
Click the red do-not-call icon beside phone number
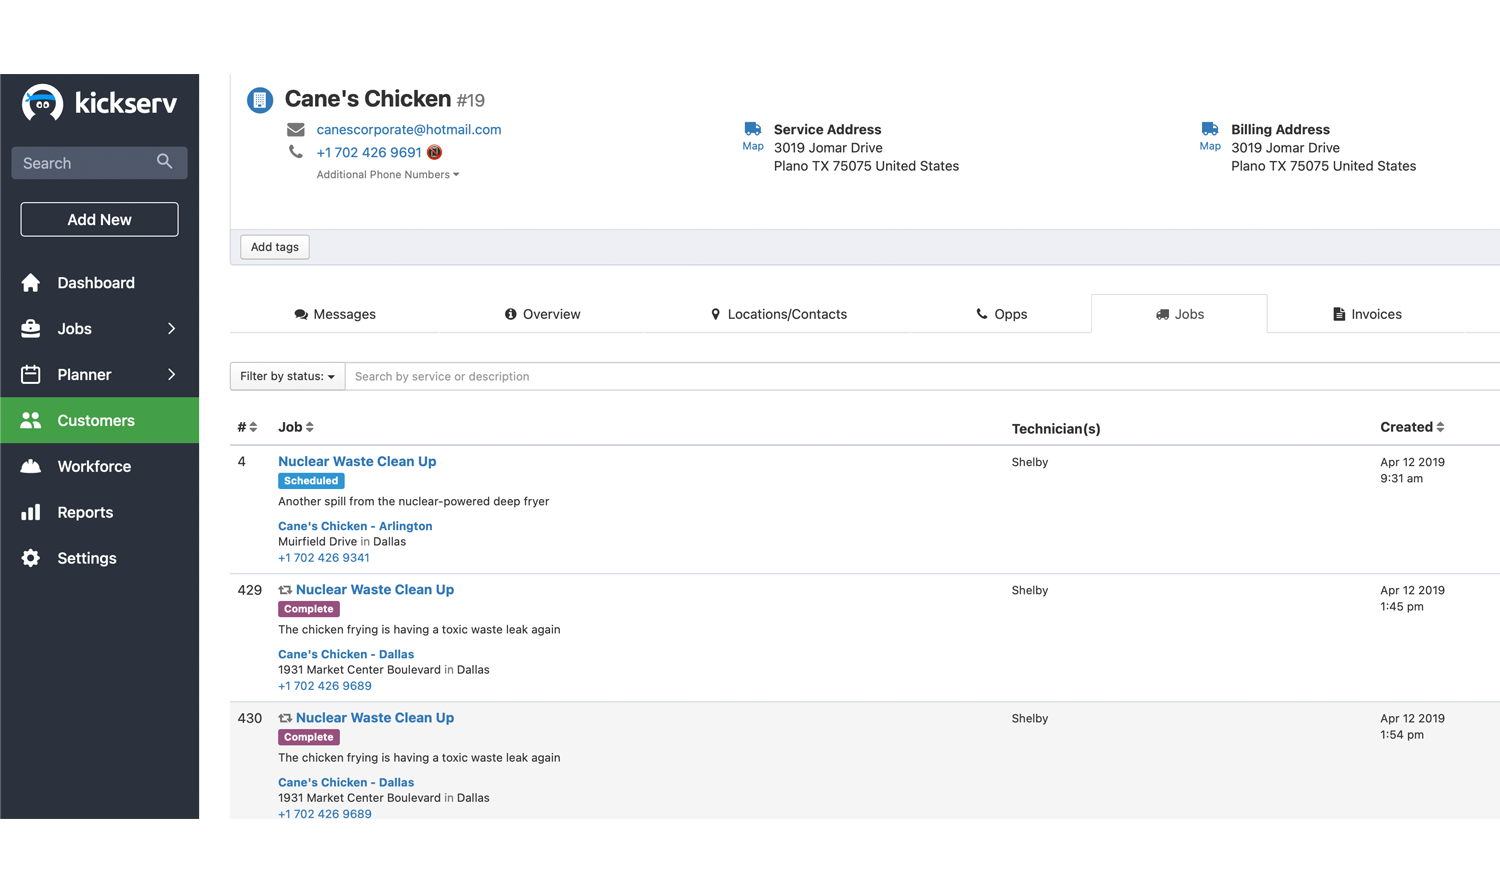(x=434, y=152)
